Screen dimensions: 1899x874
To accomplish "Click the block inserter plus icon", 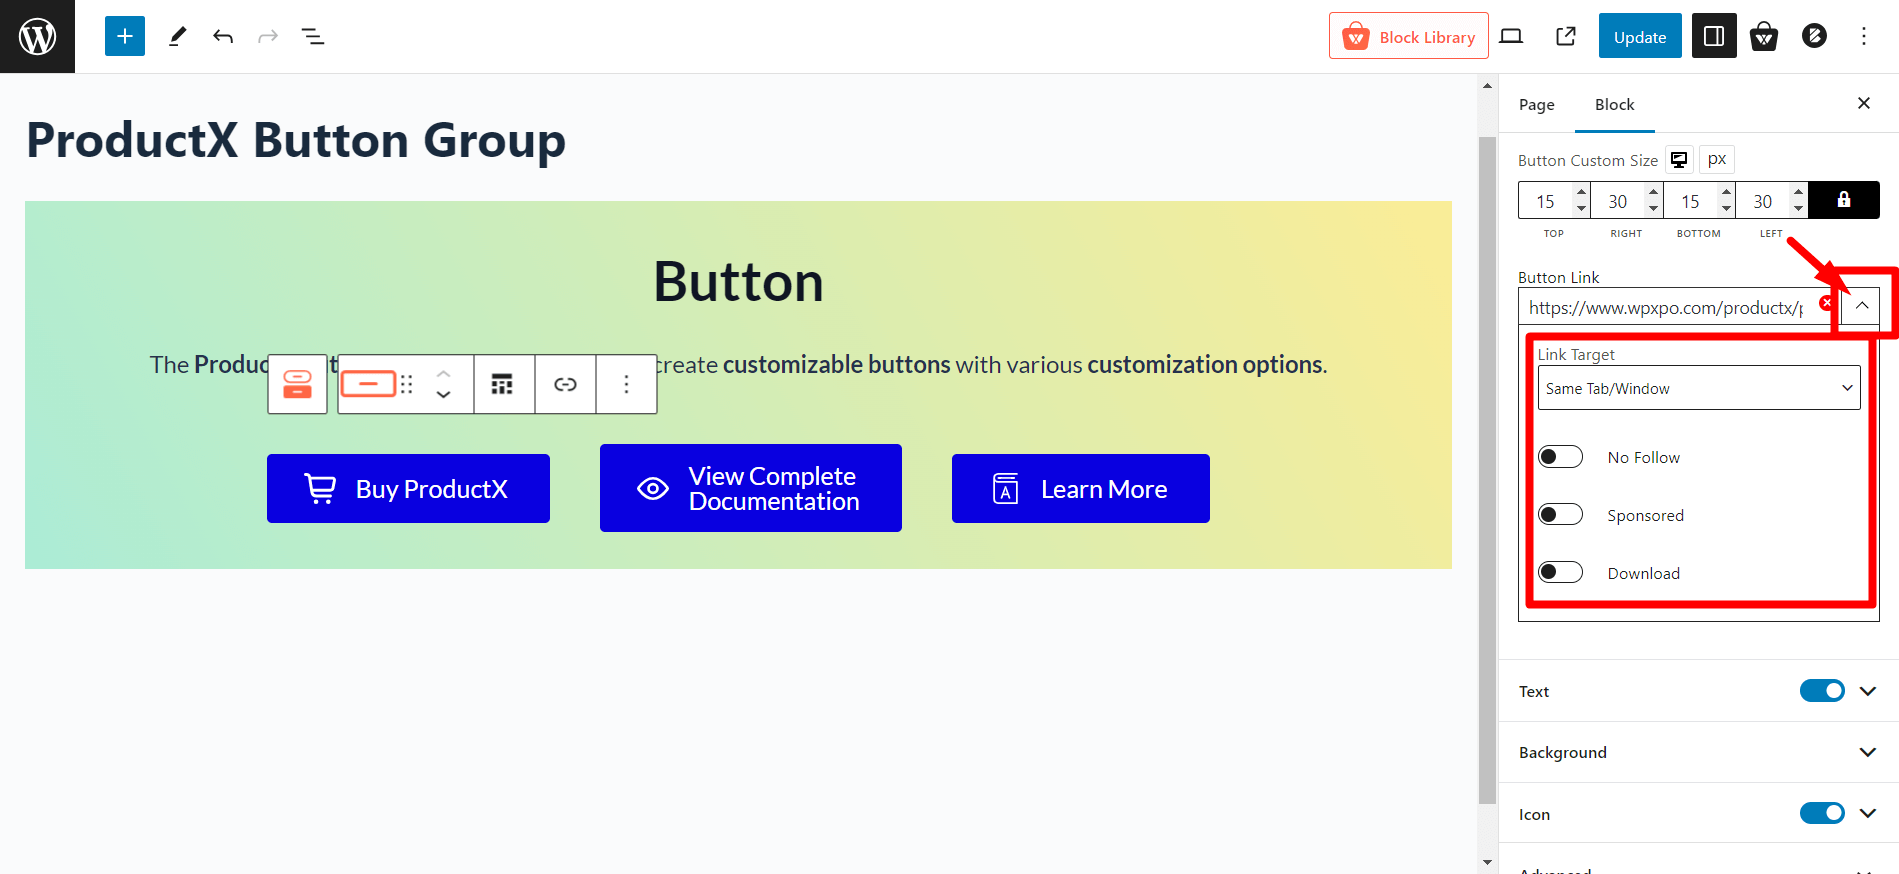I will click(x=124, y=36).
